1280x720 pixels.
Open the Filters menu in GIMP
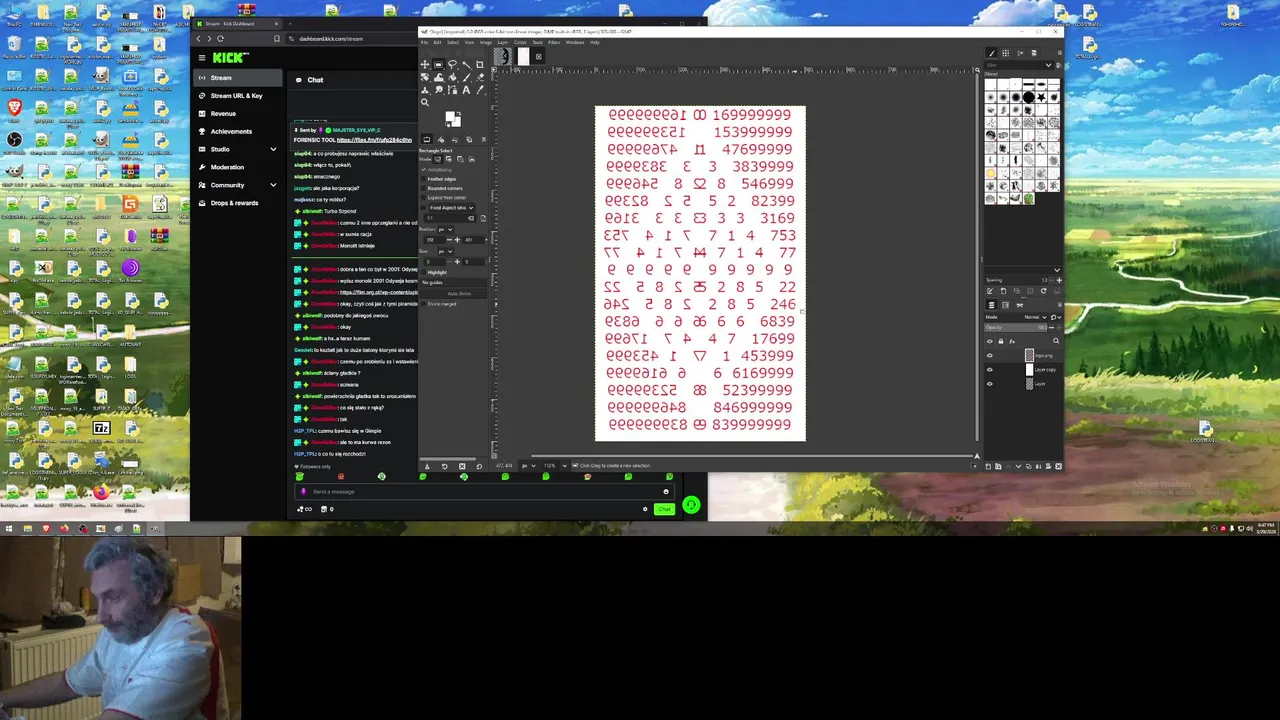click(554, 42)
